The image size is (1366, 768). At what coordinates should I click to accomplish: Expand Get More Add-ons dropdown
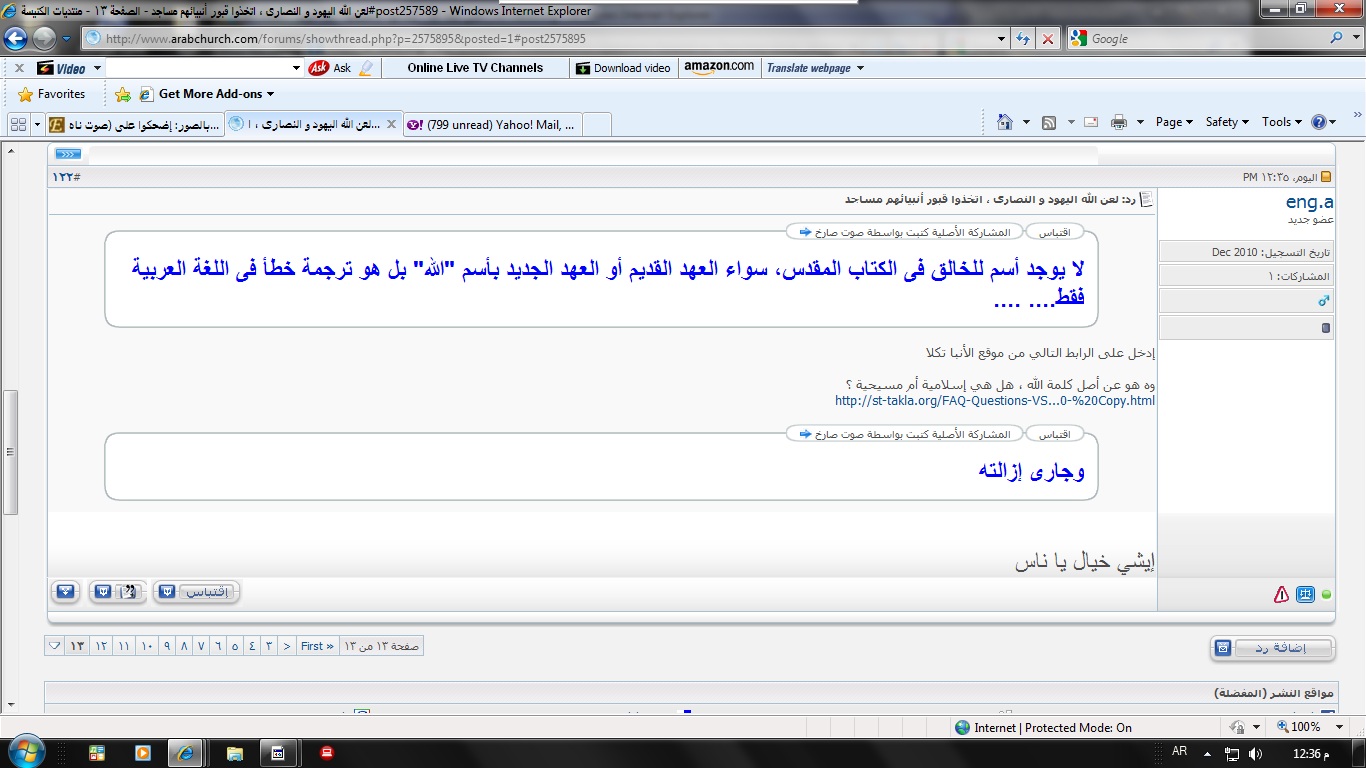click(x=270, y=94)
